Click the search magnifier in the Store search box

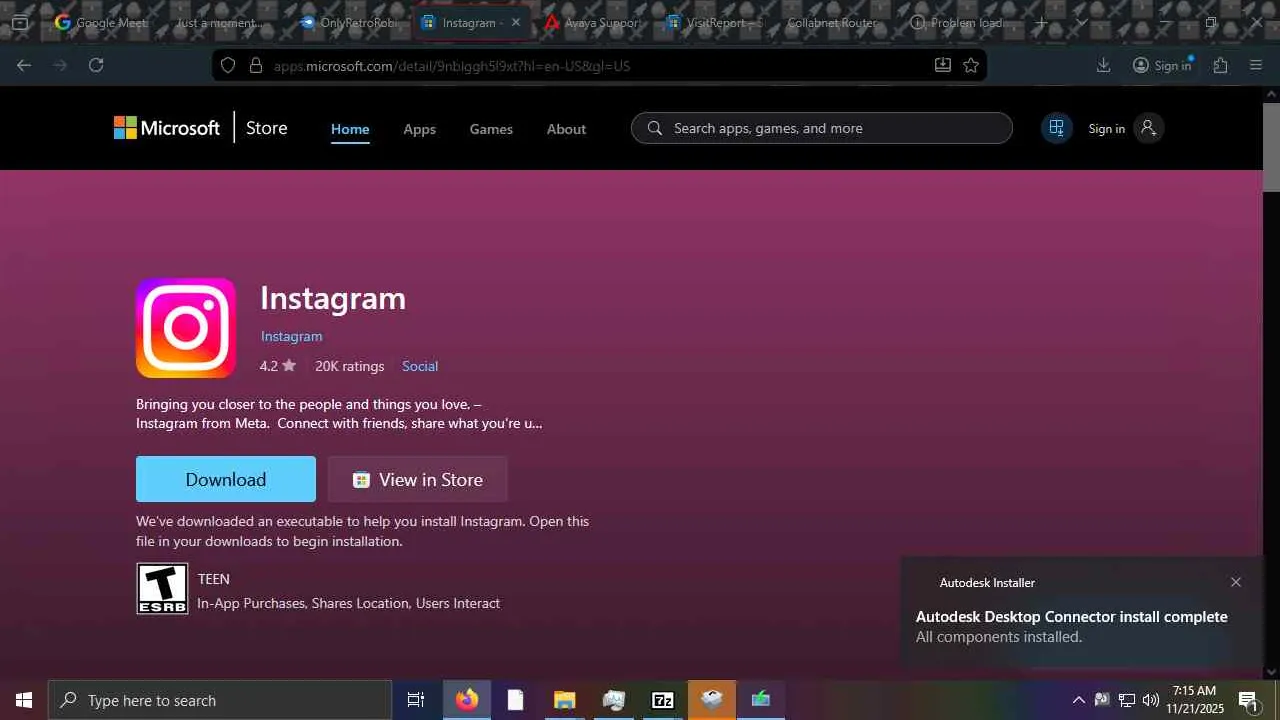point(655,128)
